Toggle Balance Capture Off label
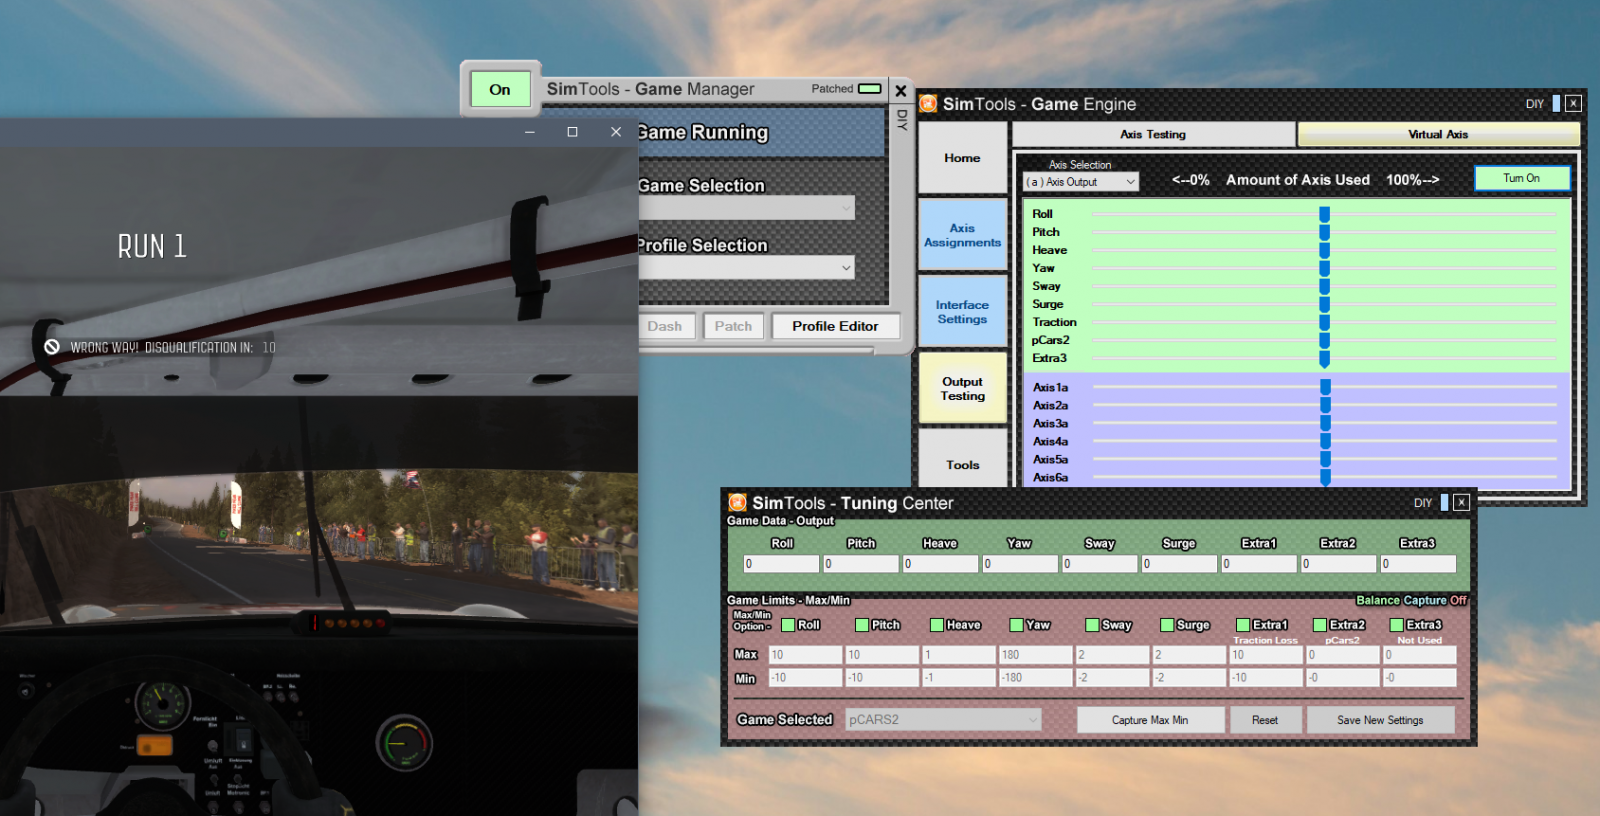Image resolution: width=1600 pixels, height=816 pixels. click(1411, 600)
